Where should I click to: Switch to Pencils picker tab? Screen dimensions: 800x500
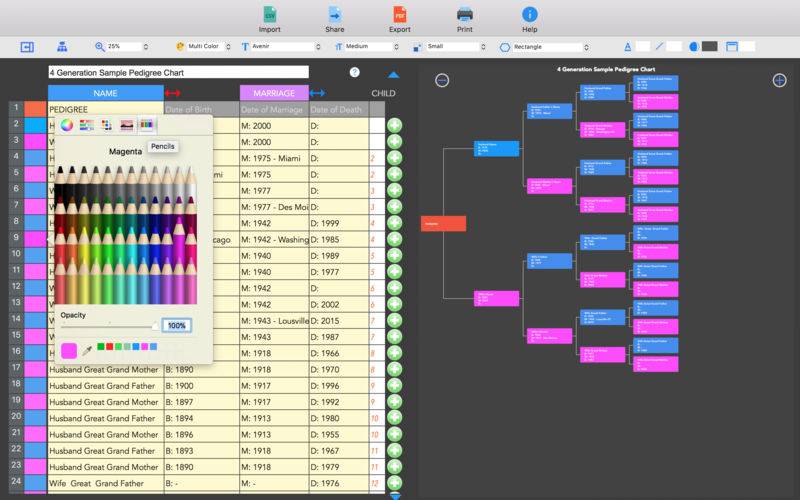[146, 125]
